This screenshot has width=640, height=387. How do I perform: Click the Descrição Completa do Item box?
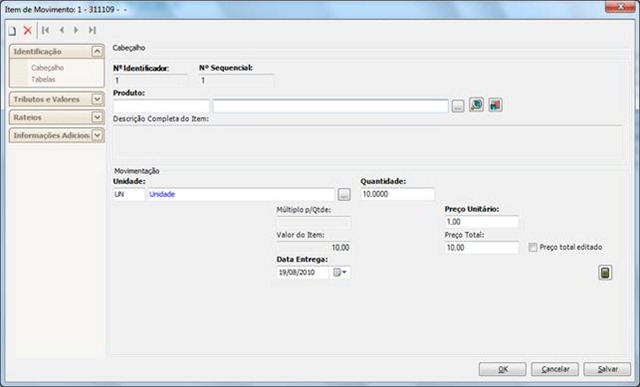coord(368,142)
